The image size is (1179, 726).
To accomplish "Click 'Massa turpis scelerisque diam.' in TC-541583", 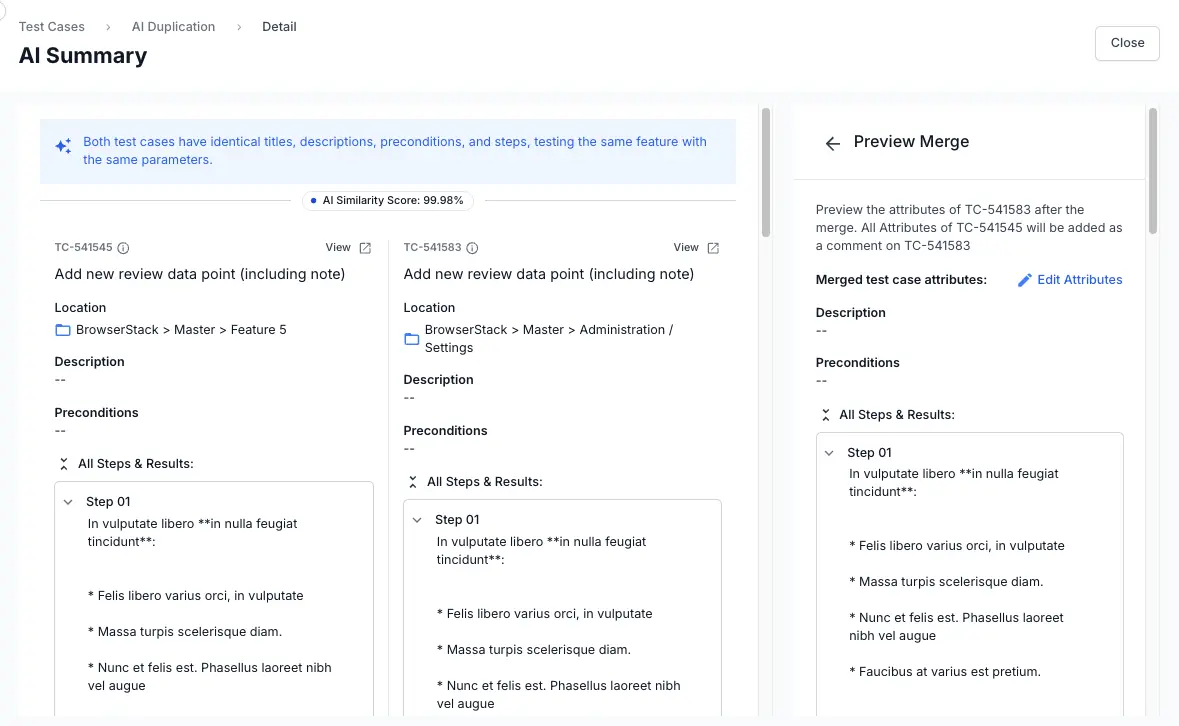I will pyautogui.click(x=534, y=650).
